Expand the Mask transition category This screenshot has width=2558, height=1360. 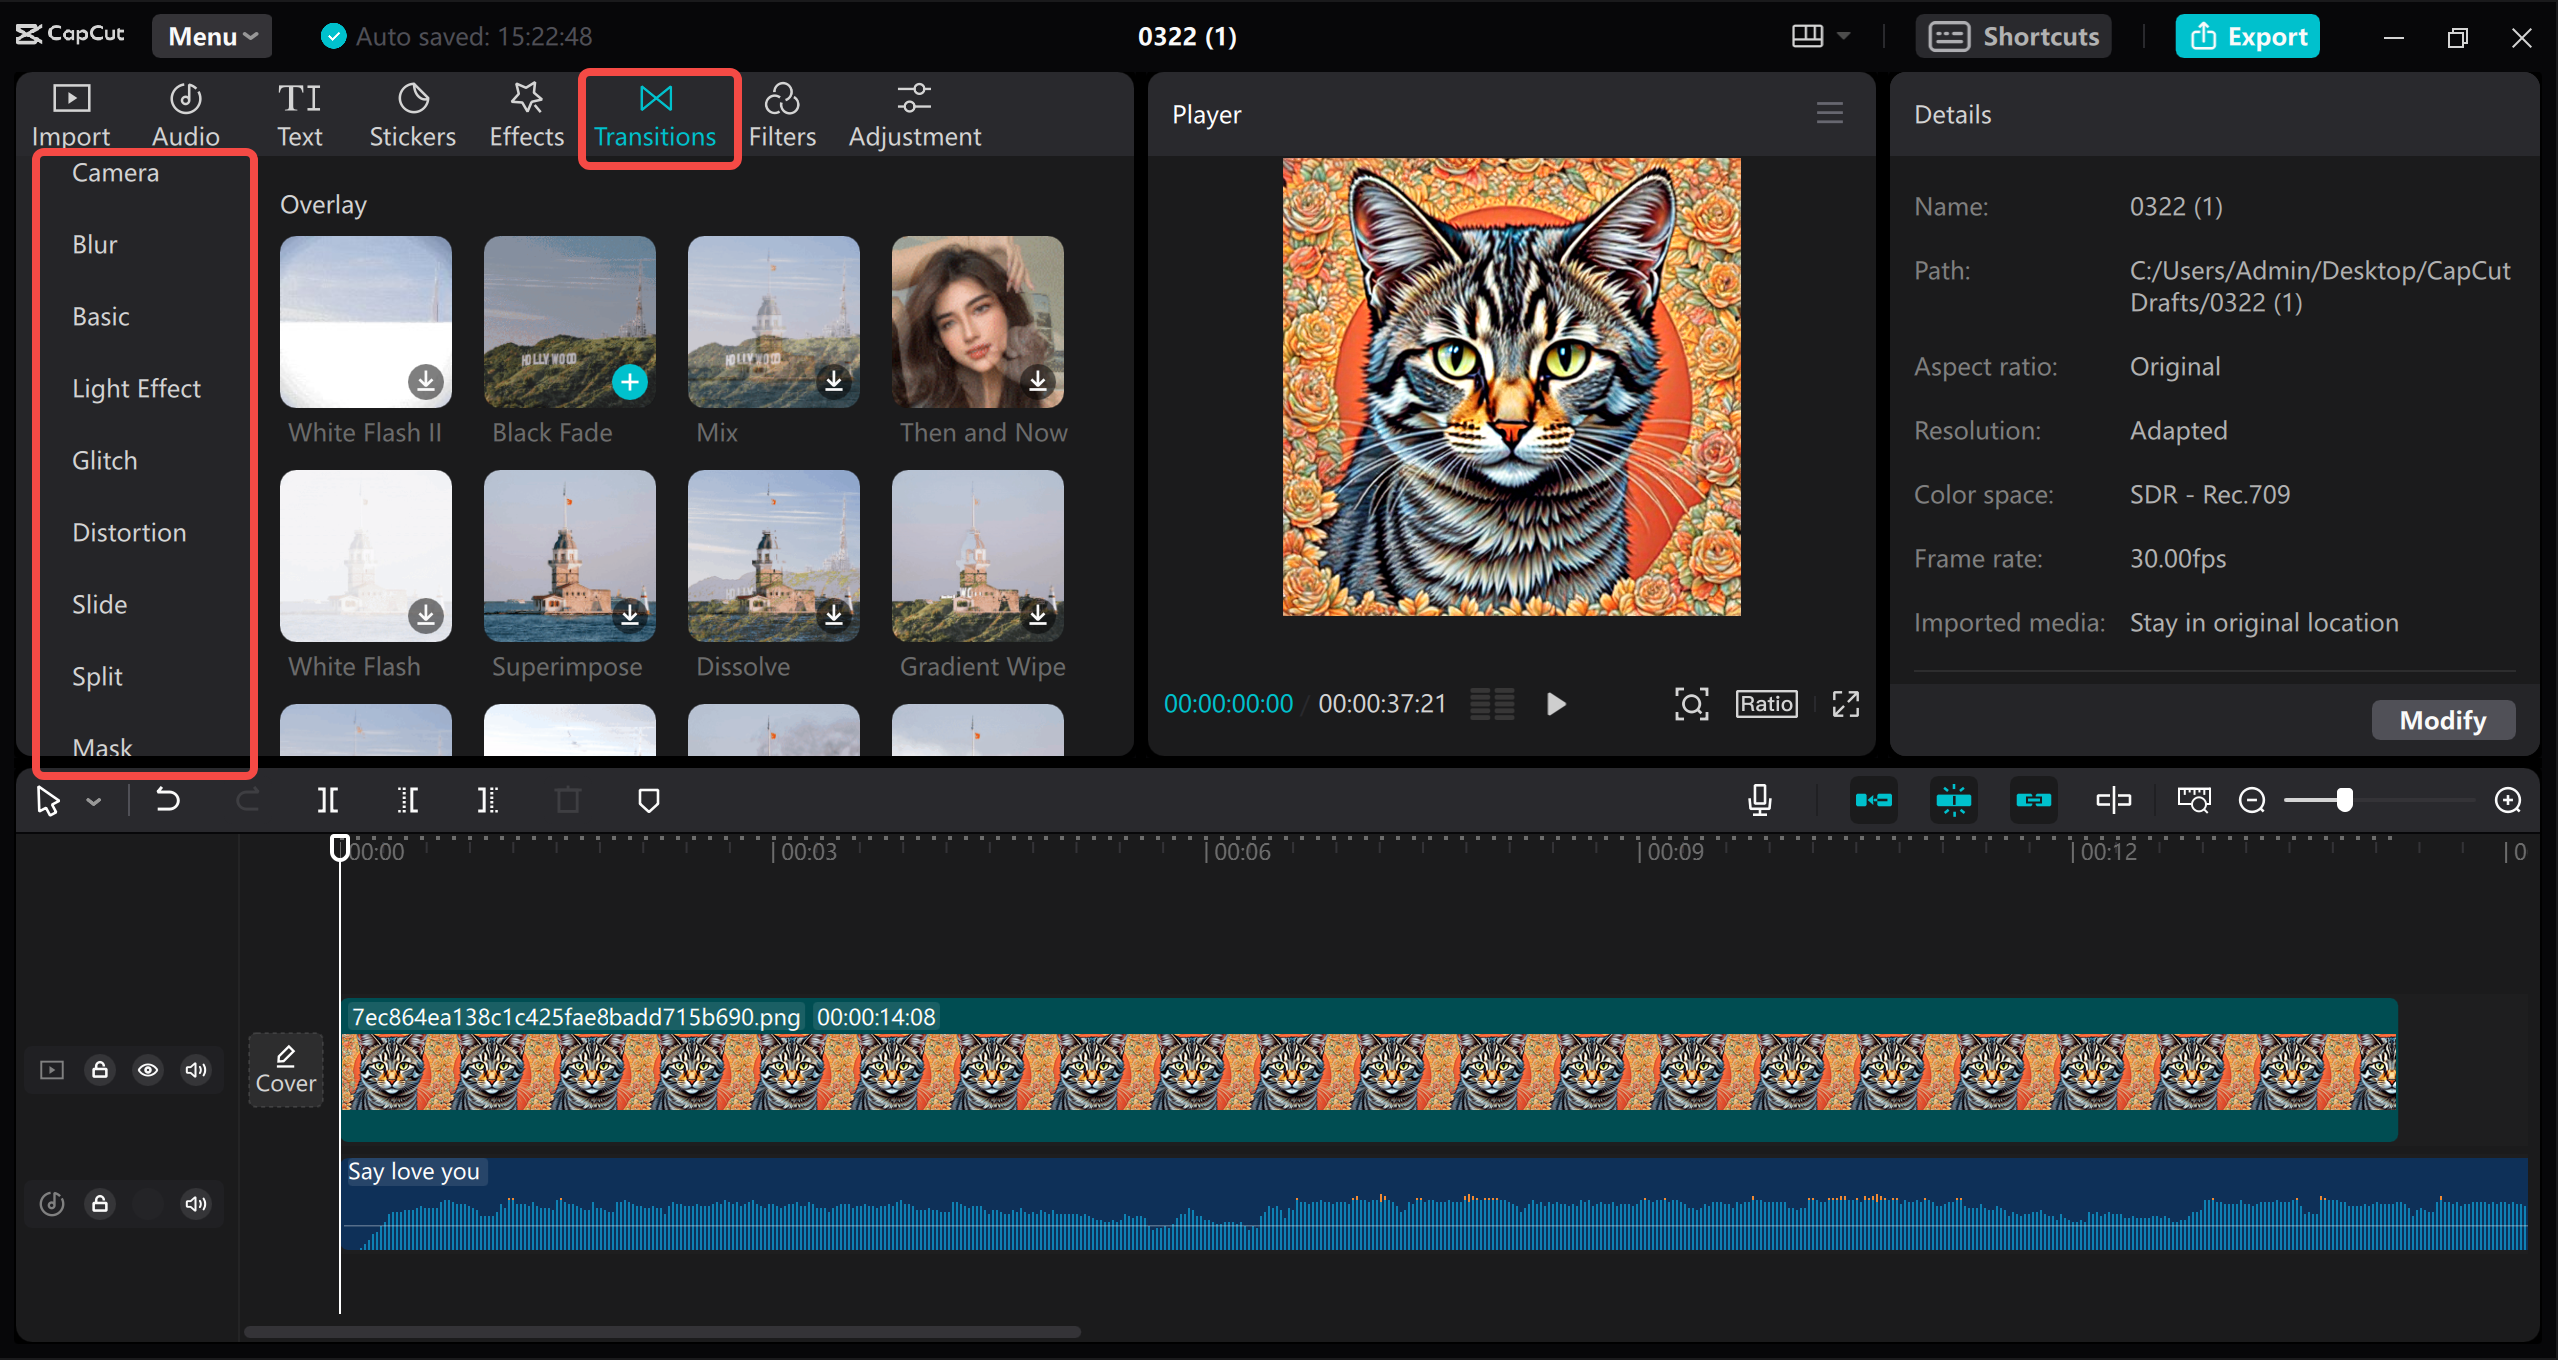98,748
